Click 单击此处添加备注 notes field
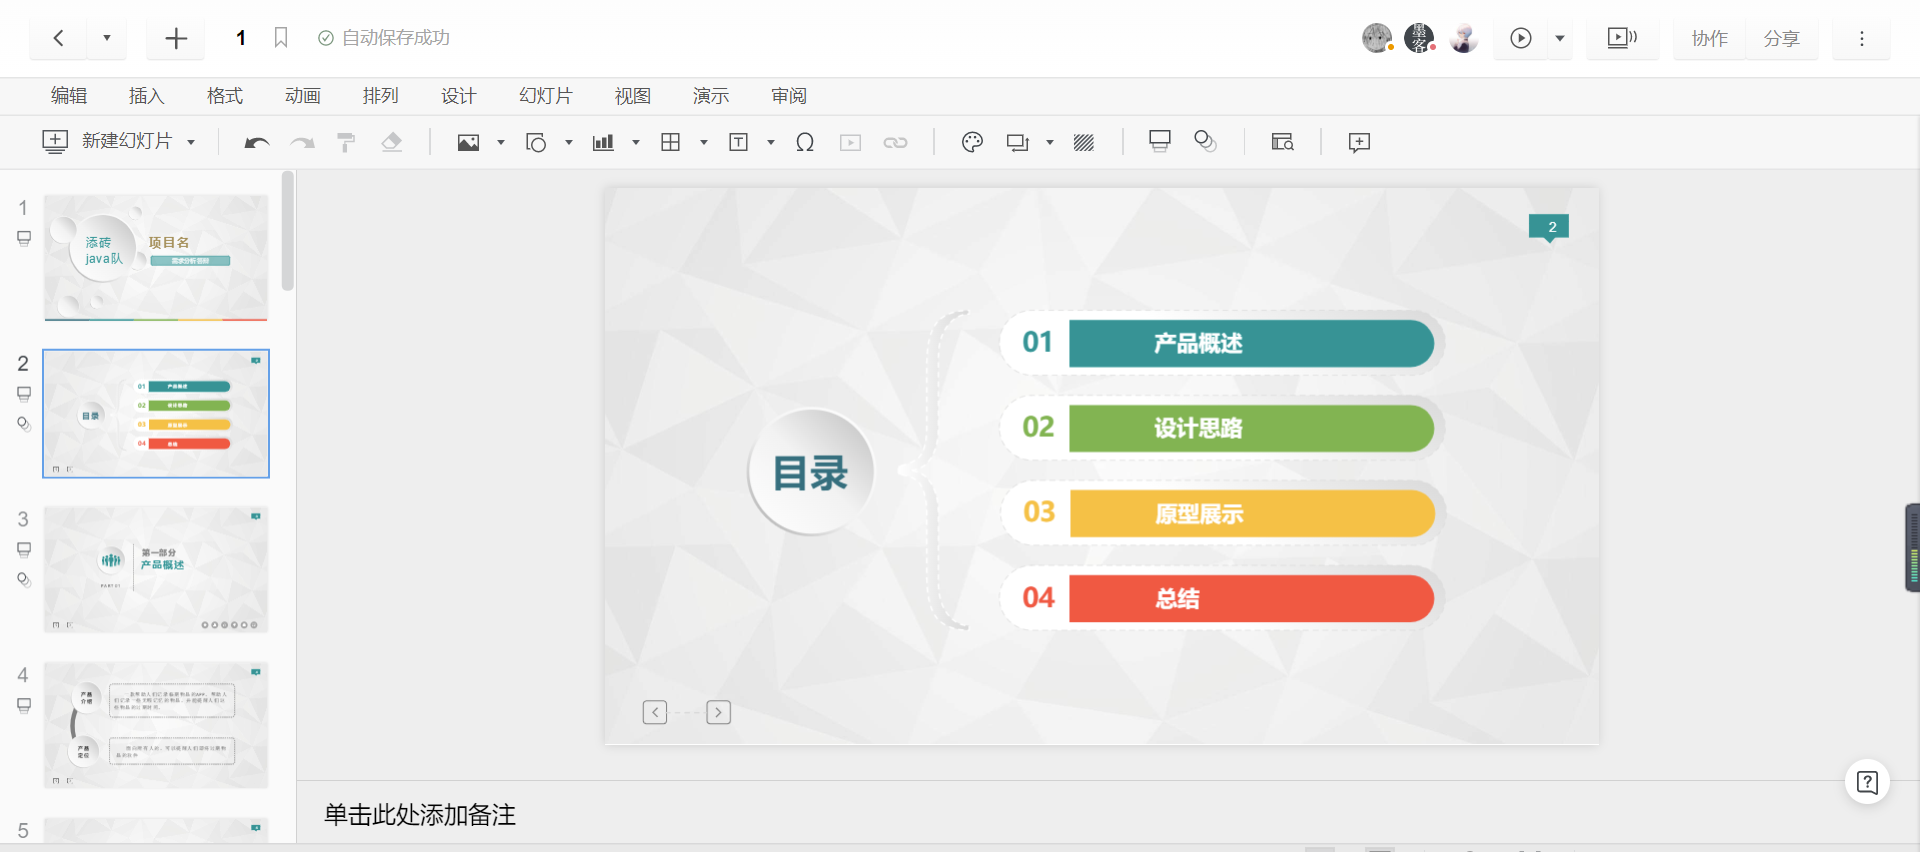1920x852 pixels. pos(420,815)
